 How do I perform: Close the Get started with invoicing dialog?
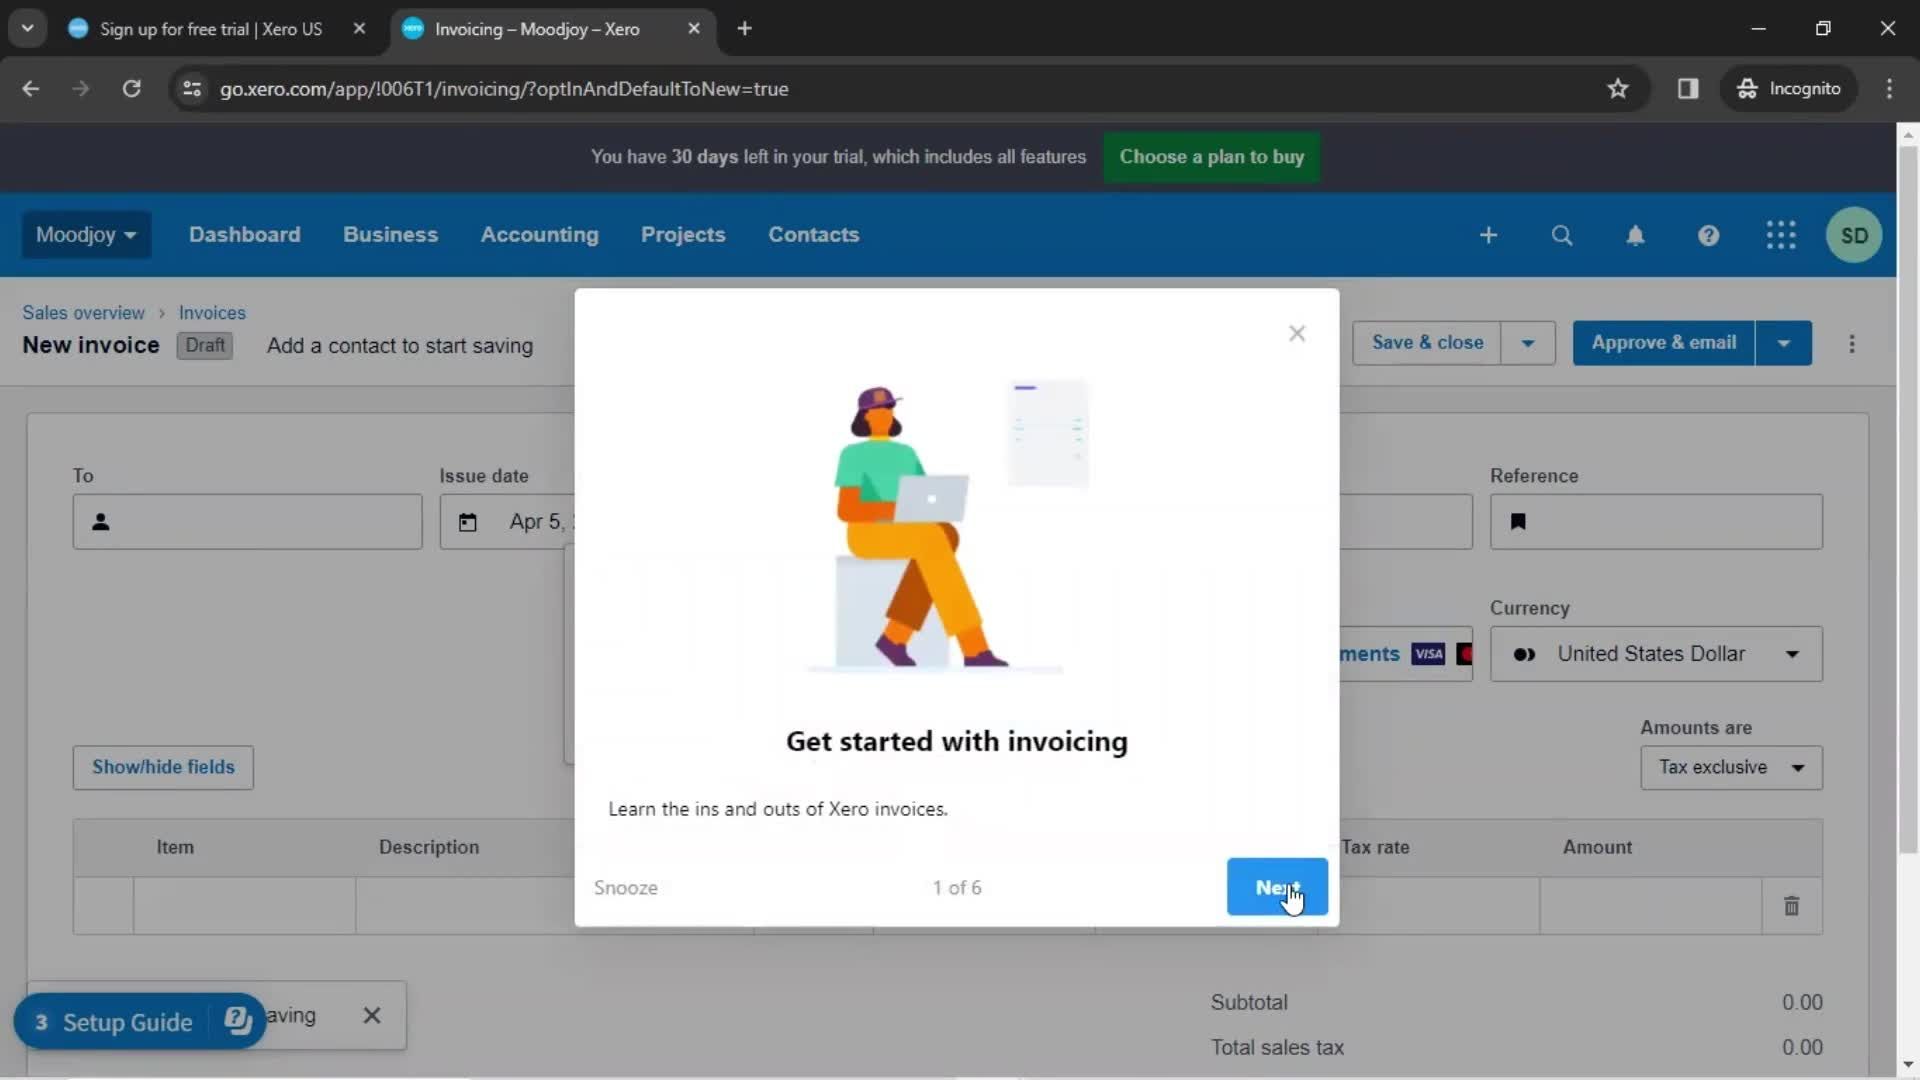1297,334
